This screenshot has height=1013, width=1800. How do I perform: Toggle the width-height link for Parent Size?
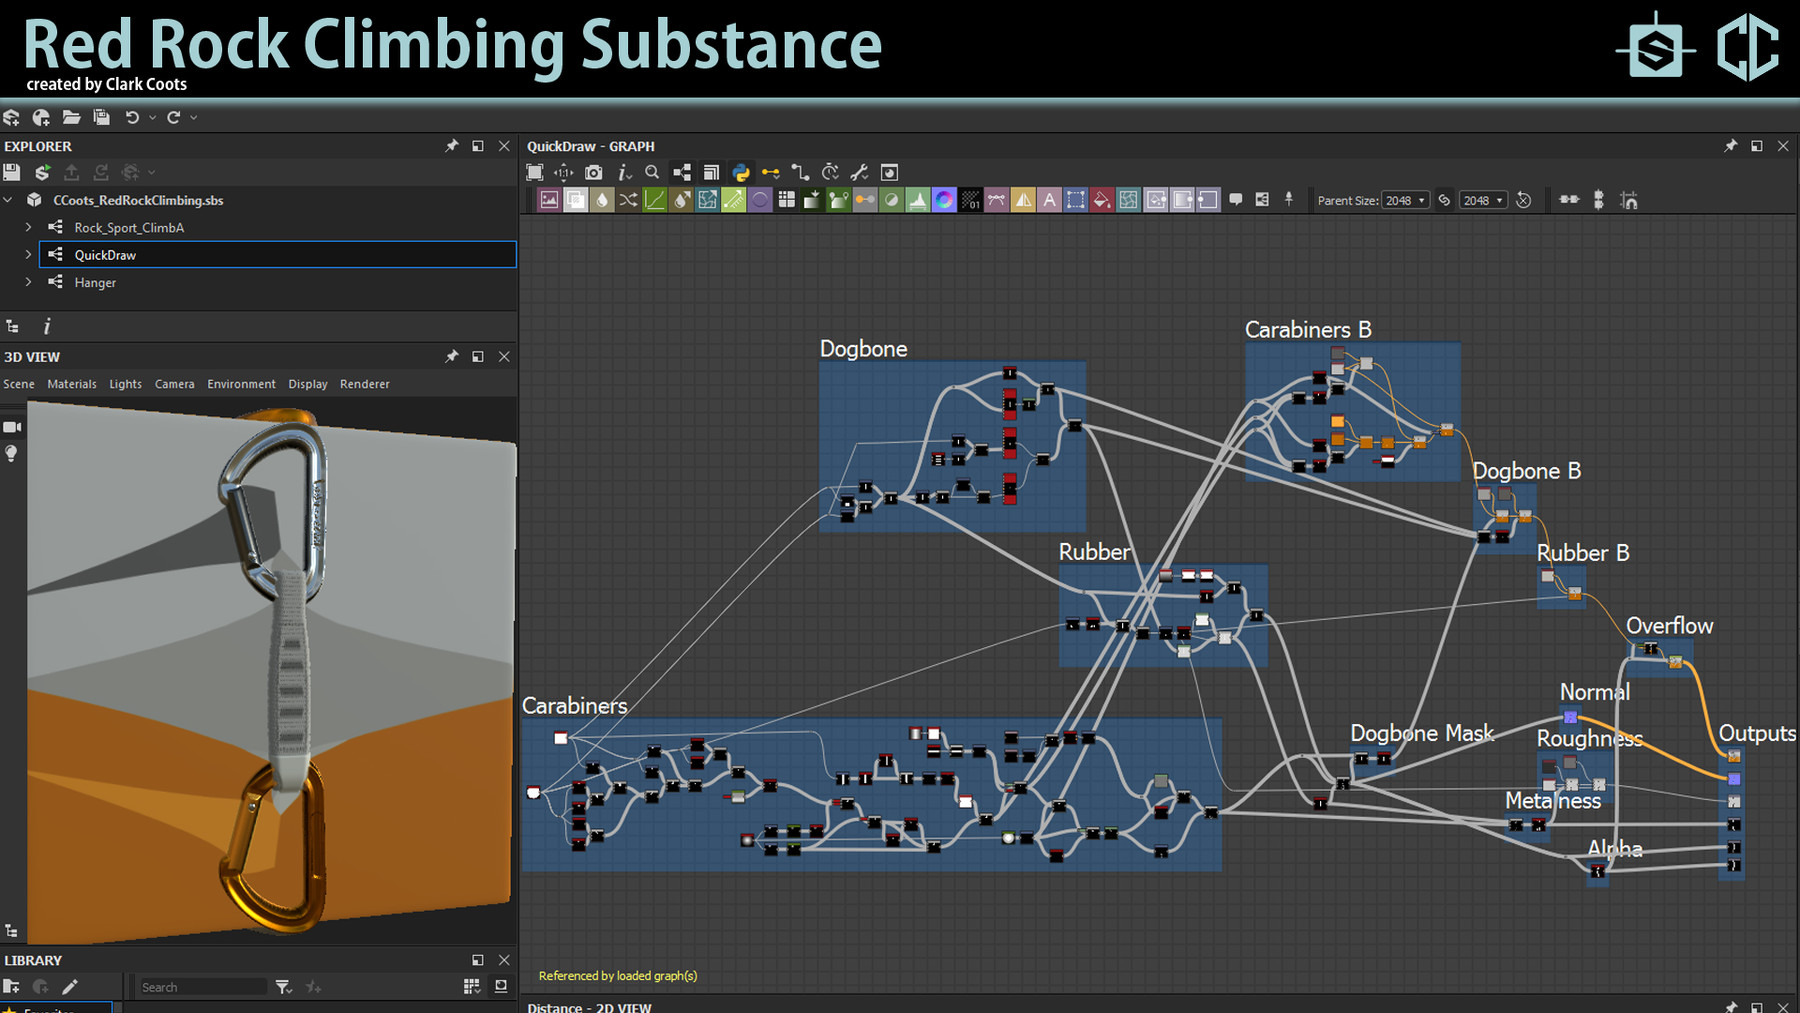[x=1444, y=200]
